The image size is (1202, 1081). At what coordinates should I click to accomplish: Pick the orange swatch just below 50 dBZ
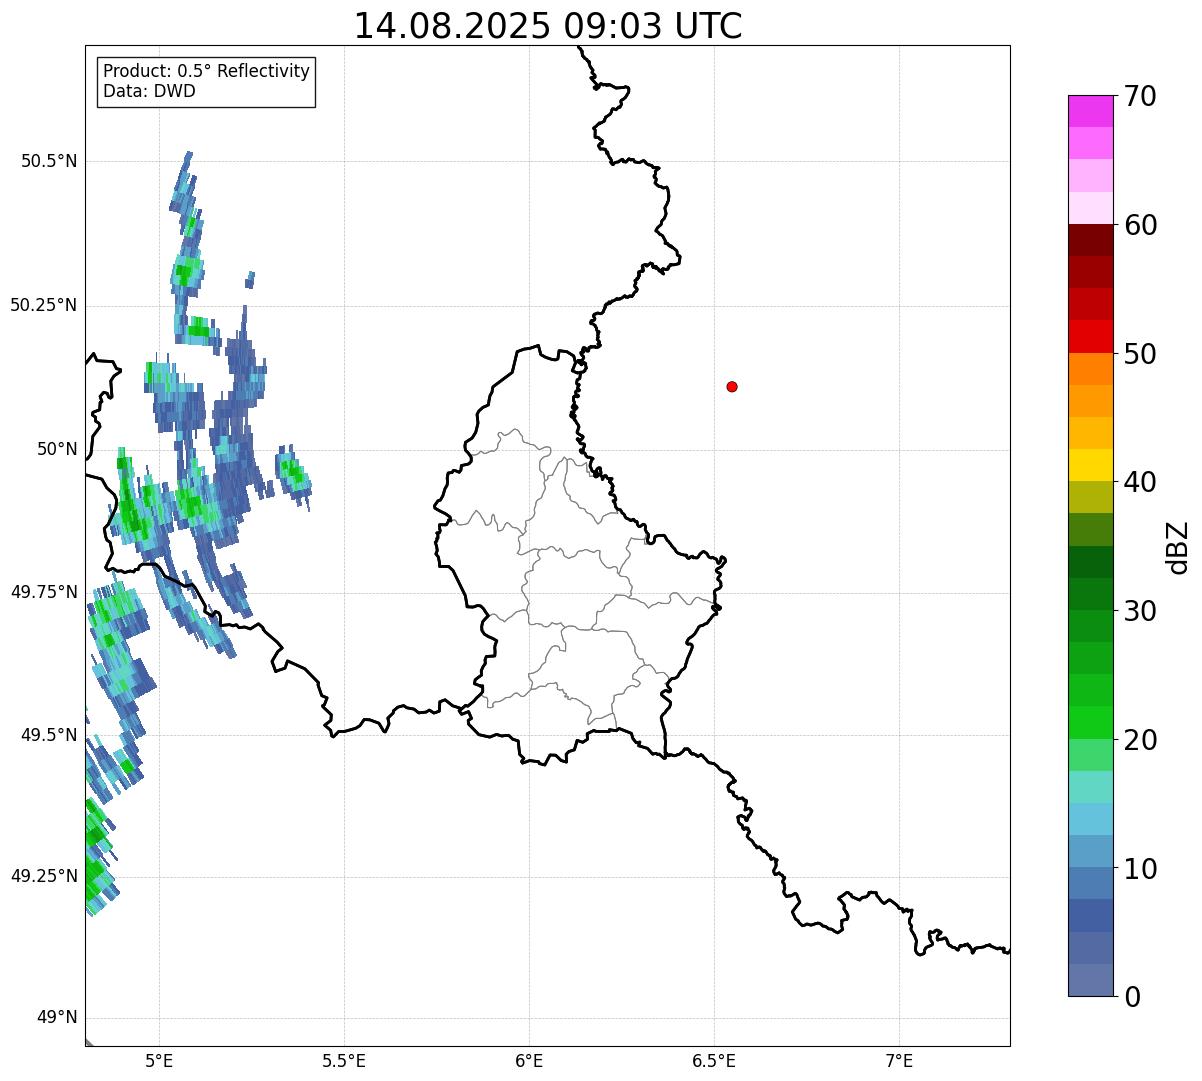coord(1090,369)
